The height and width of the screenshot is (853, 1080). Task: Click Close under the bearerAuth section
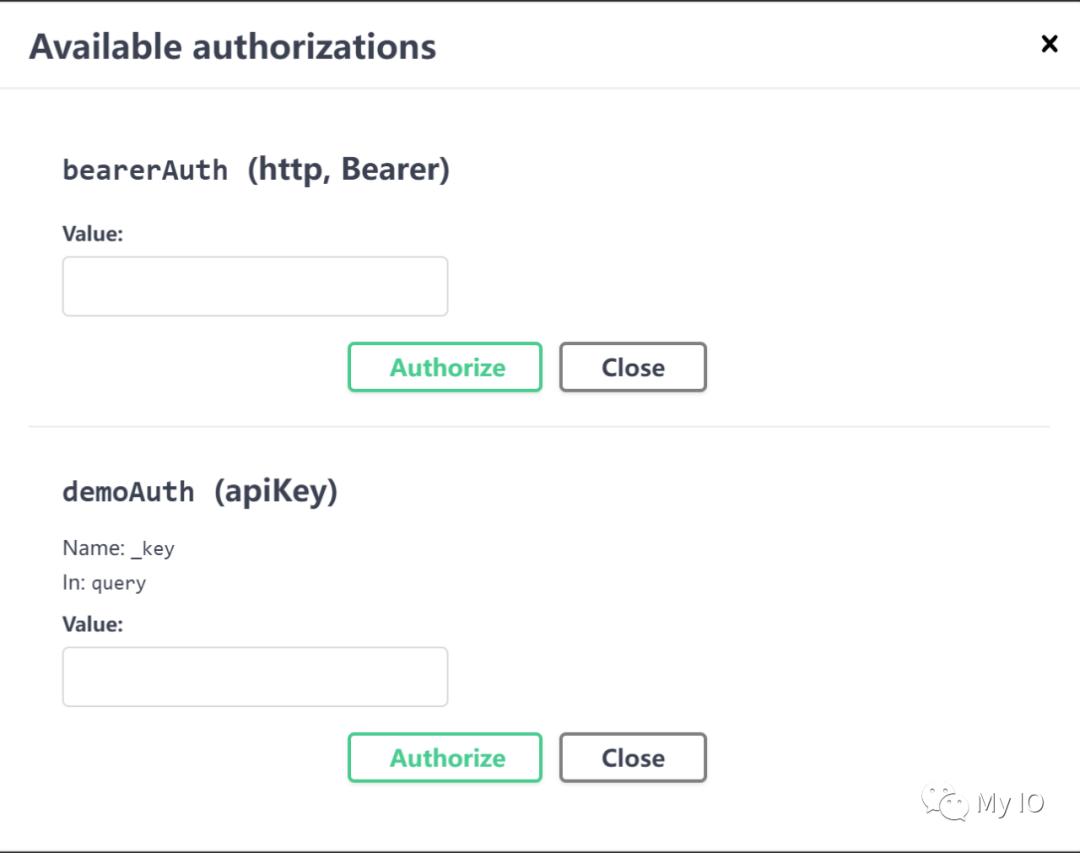pyautogui.click(x=633, y=367)
